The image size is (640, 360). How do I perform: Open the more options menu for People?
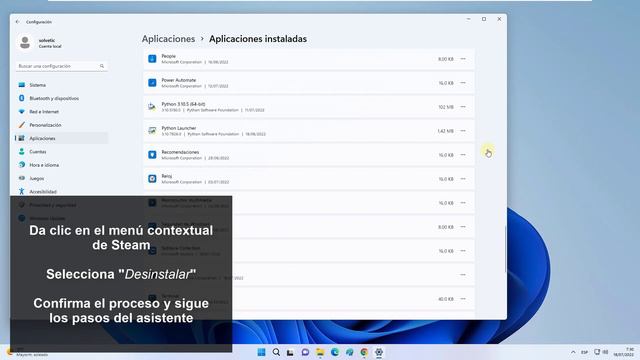click(x=463, y=59)
